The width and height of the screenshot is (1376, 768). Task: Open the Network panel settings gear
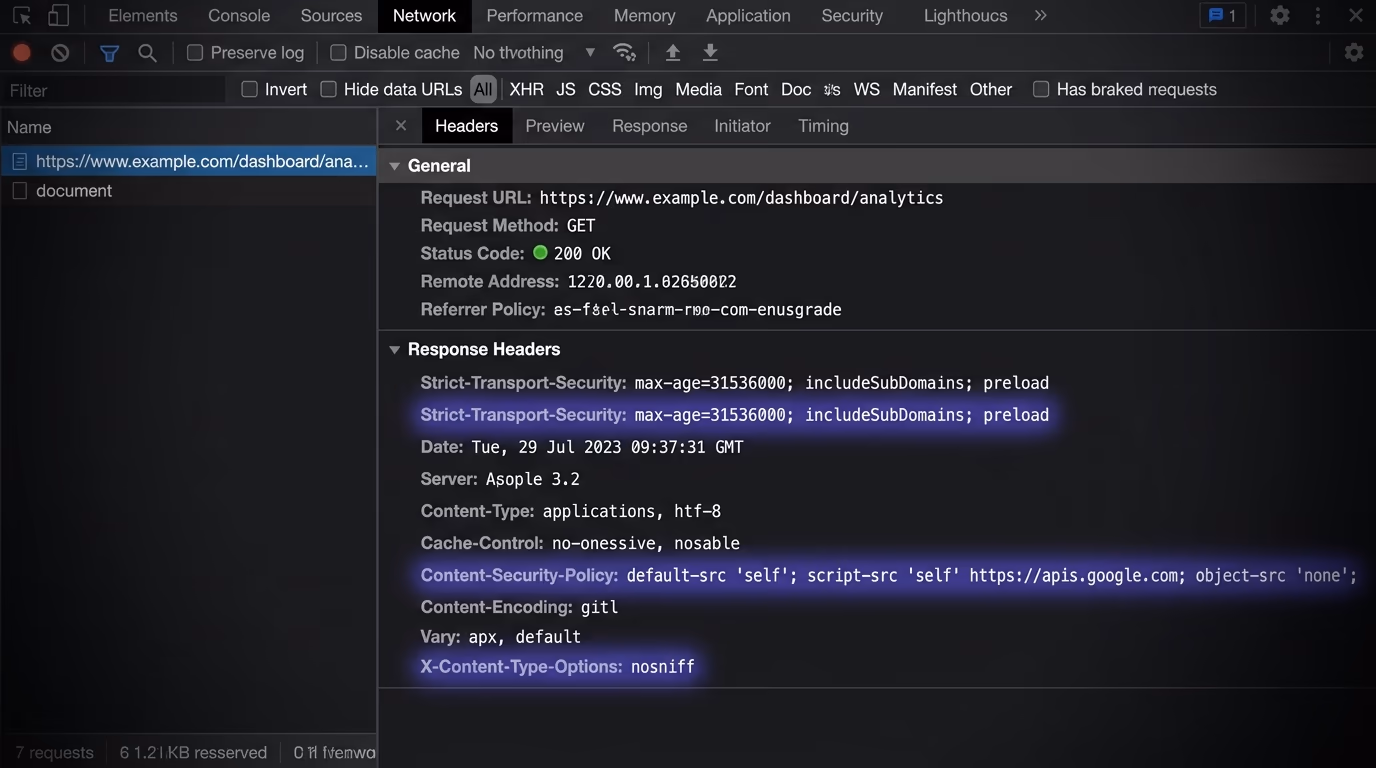click(x=1354, y=53)
